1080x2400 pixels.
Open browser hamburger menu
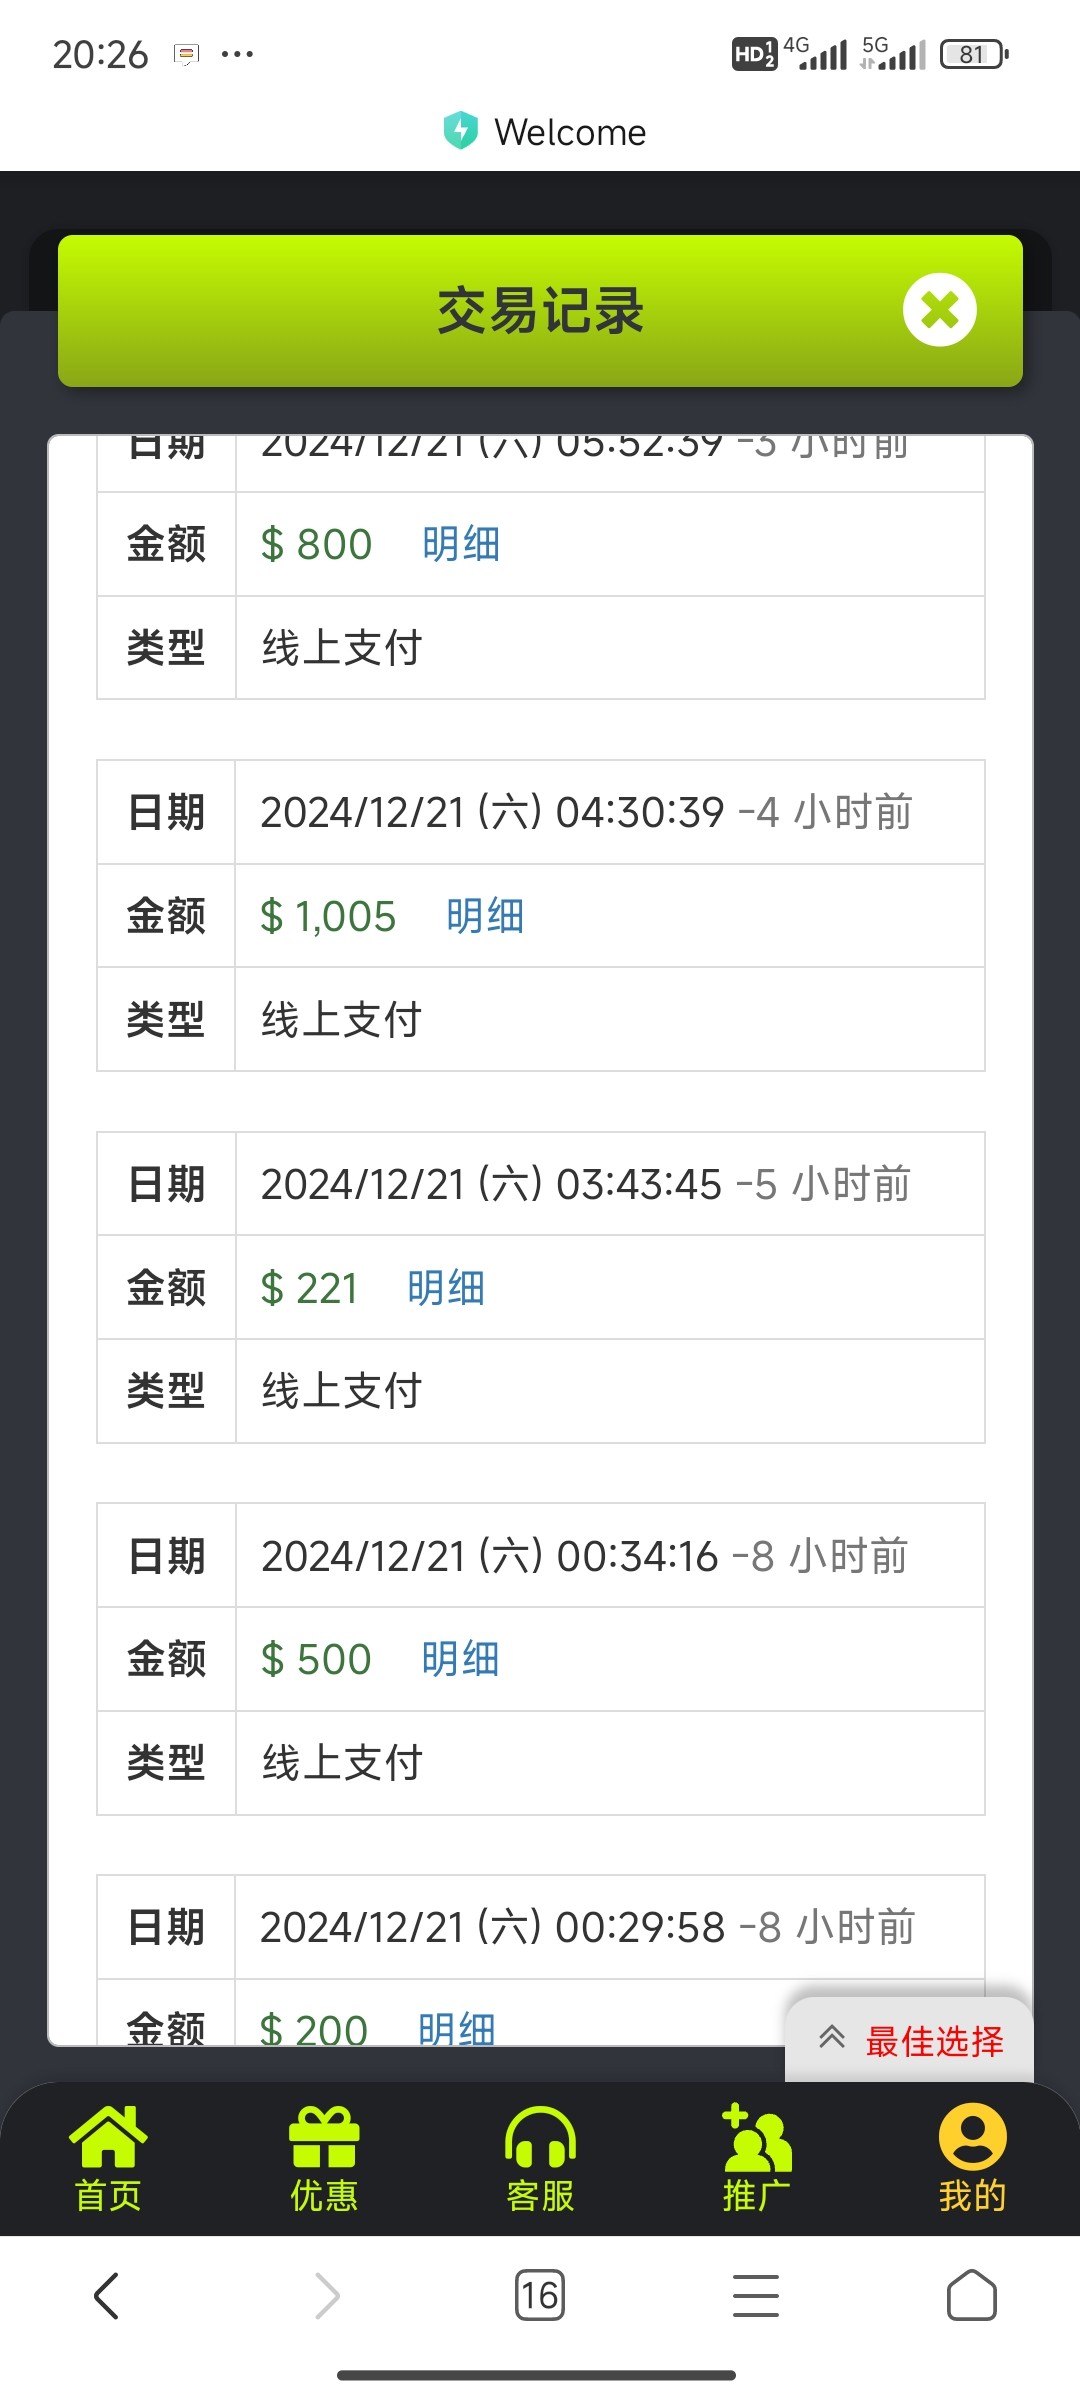tap(755, 2295)
